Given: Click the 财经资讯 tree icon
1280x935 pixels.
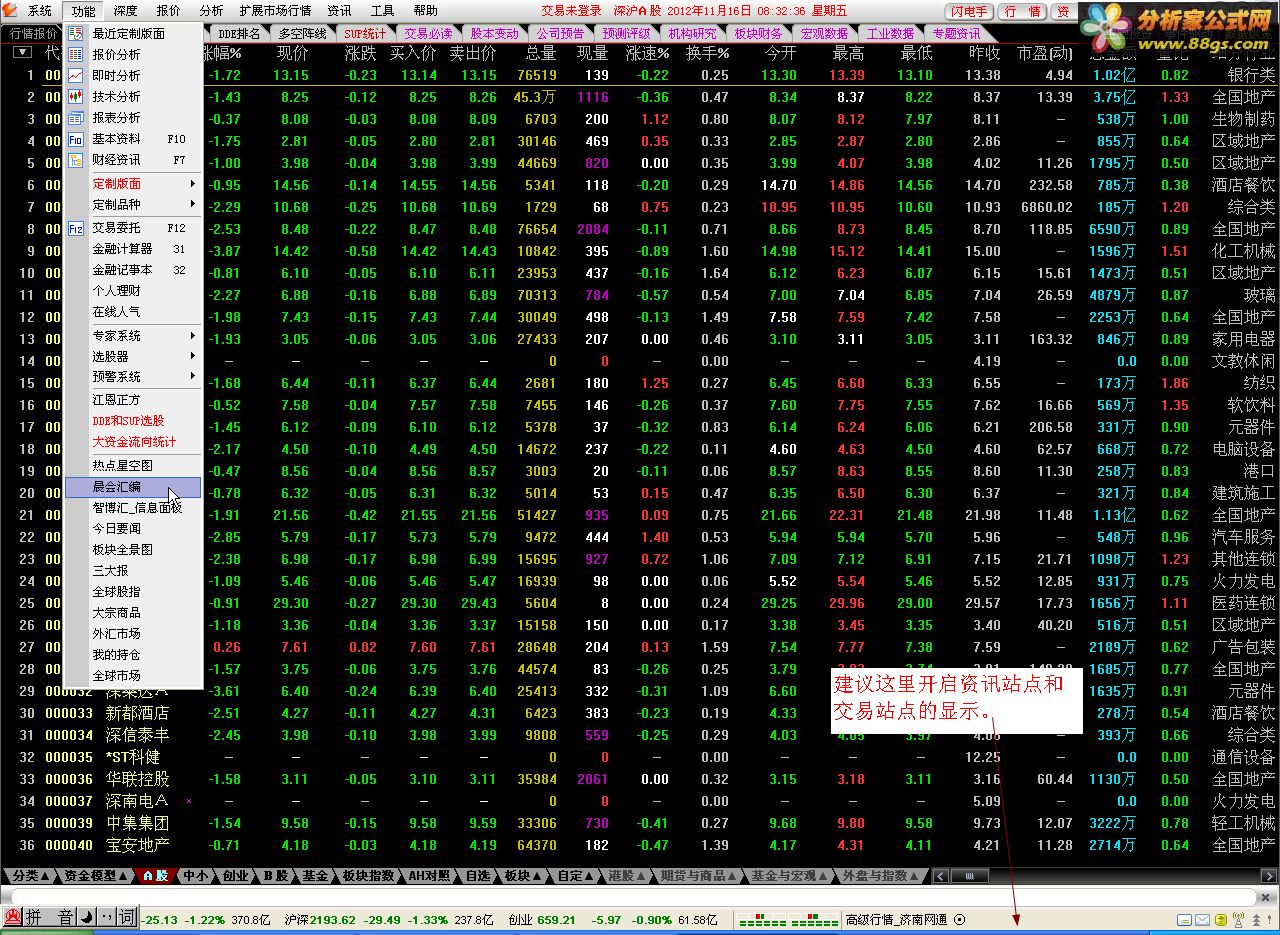Looking at the screenshot, I should tap(76, 160).
